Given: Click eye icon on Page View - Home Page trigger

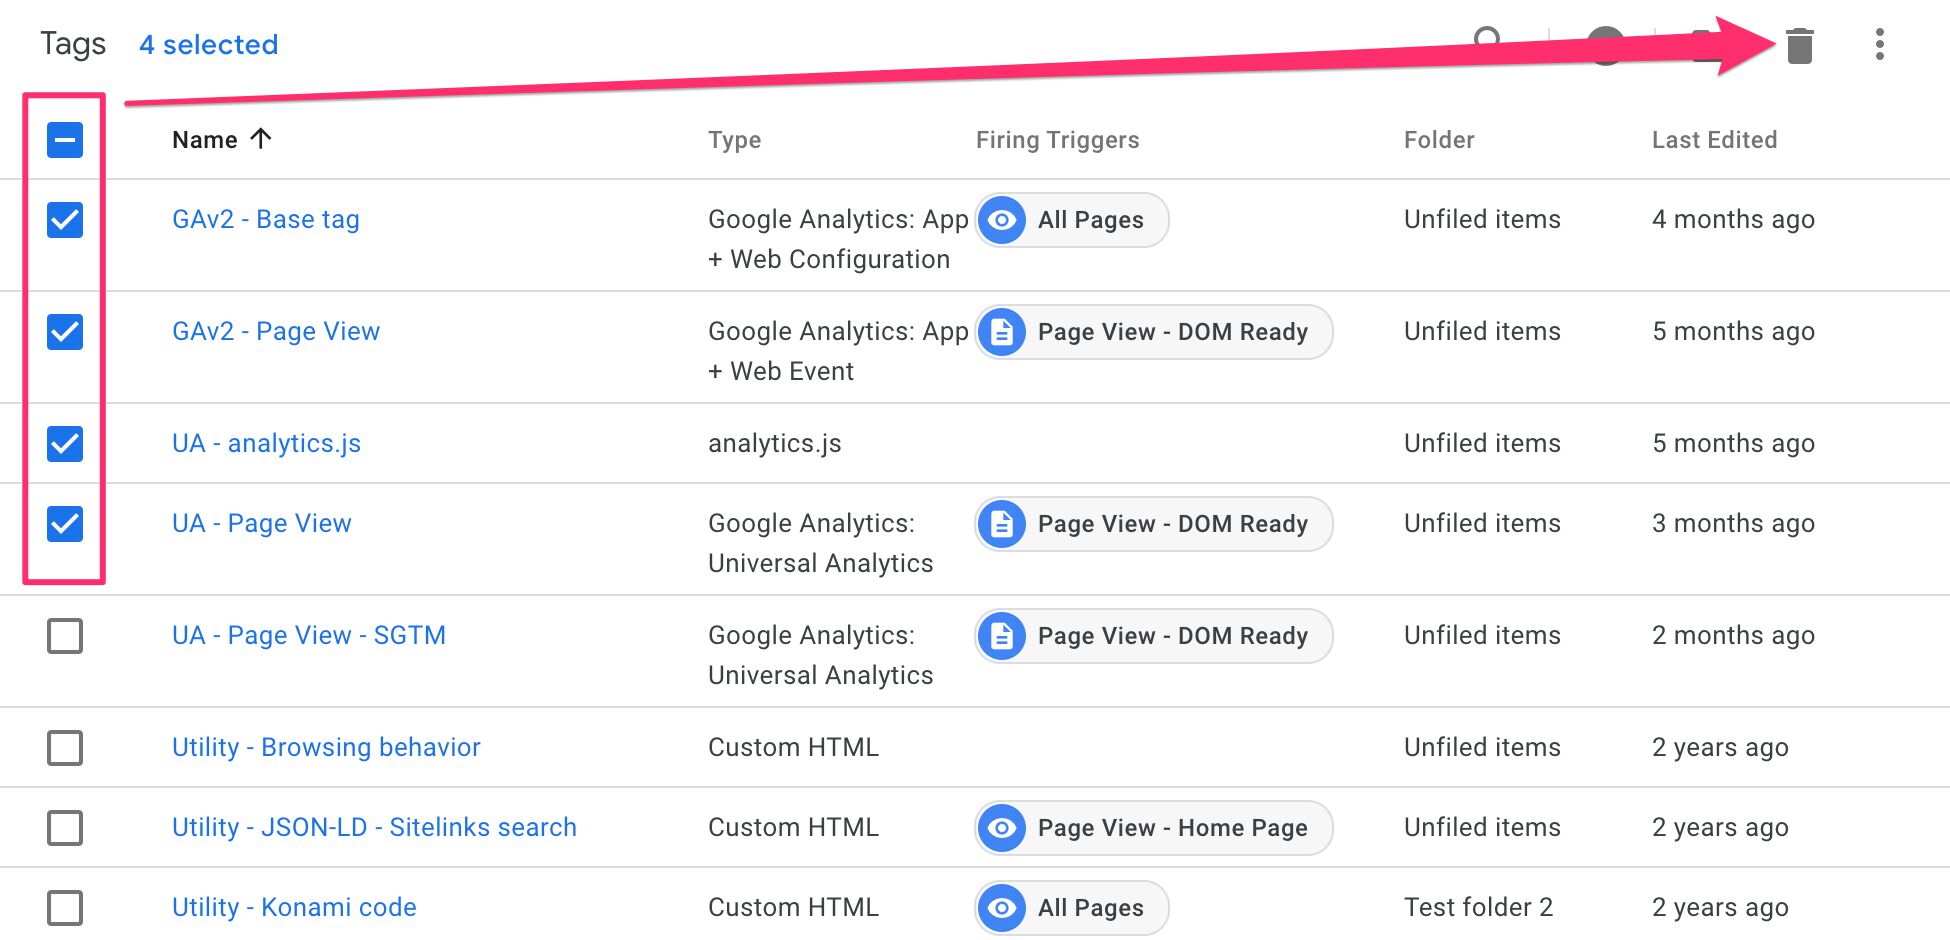Looking at the screenshot, I should tap(1002, 828).
